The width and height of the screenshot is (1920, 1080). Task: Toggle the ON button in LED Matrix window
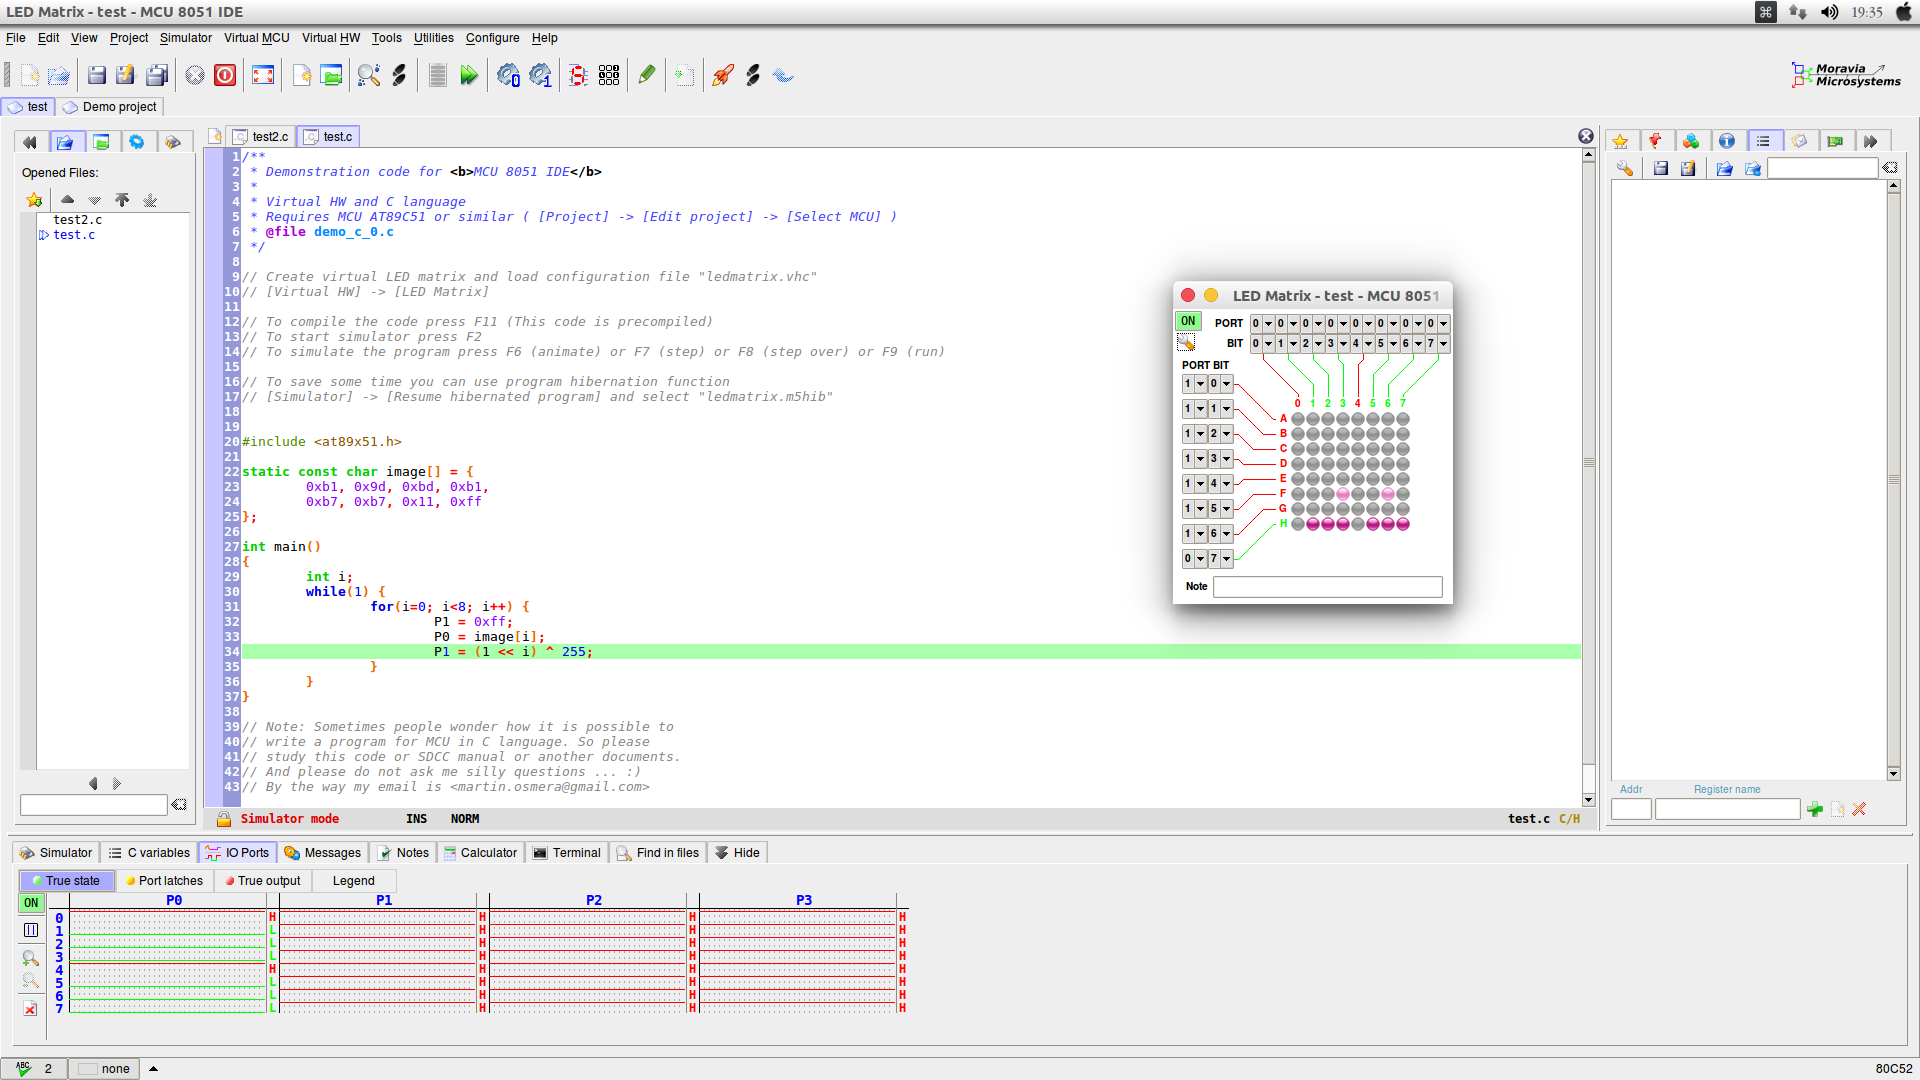[1187, 321]
